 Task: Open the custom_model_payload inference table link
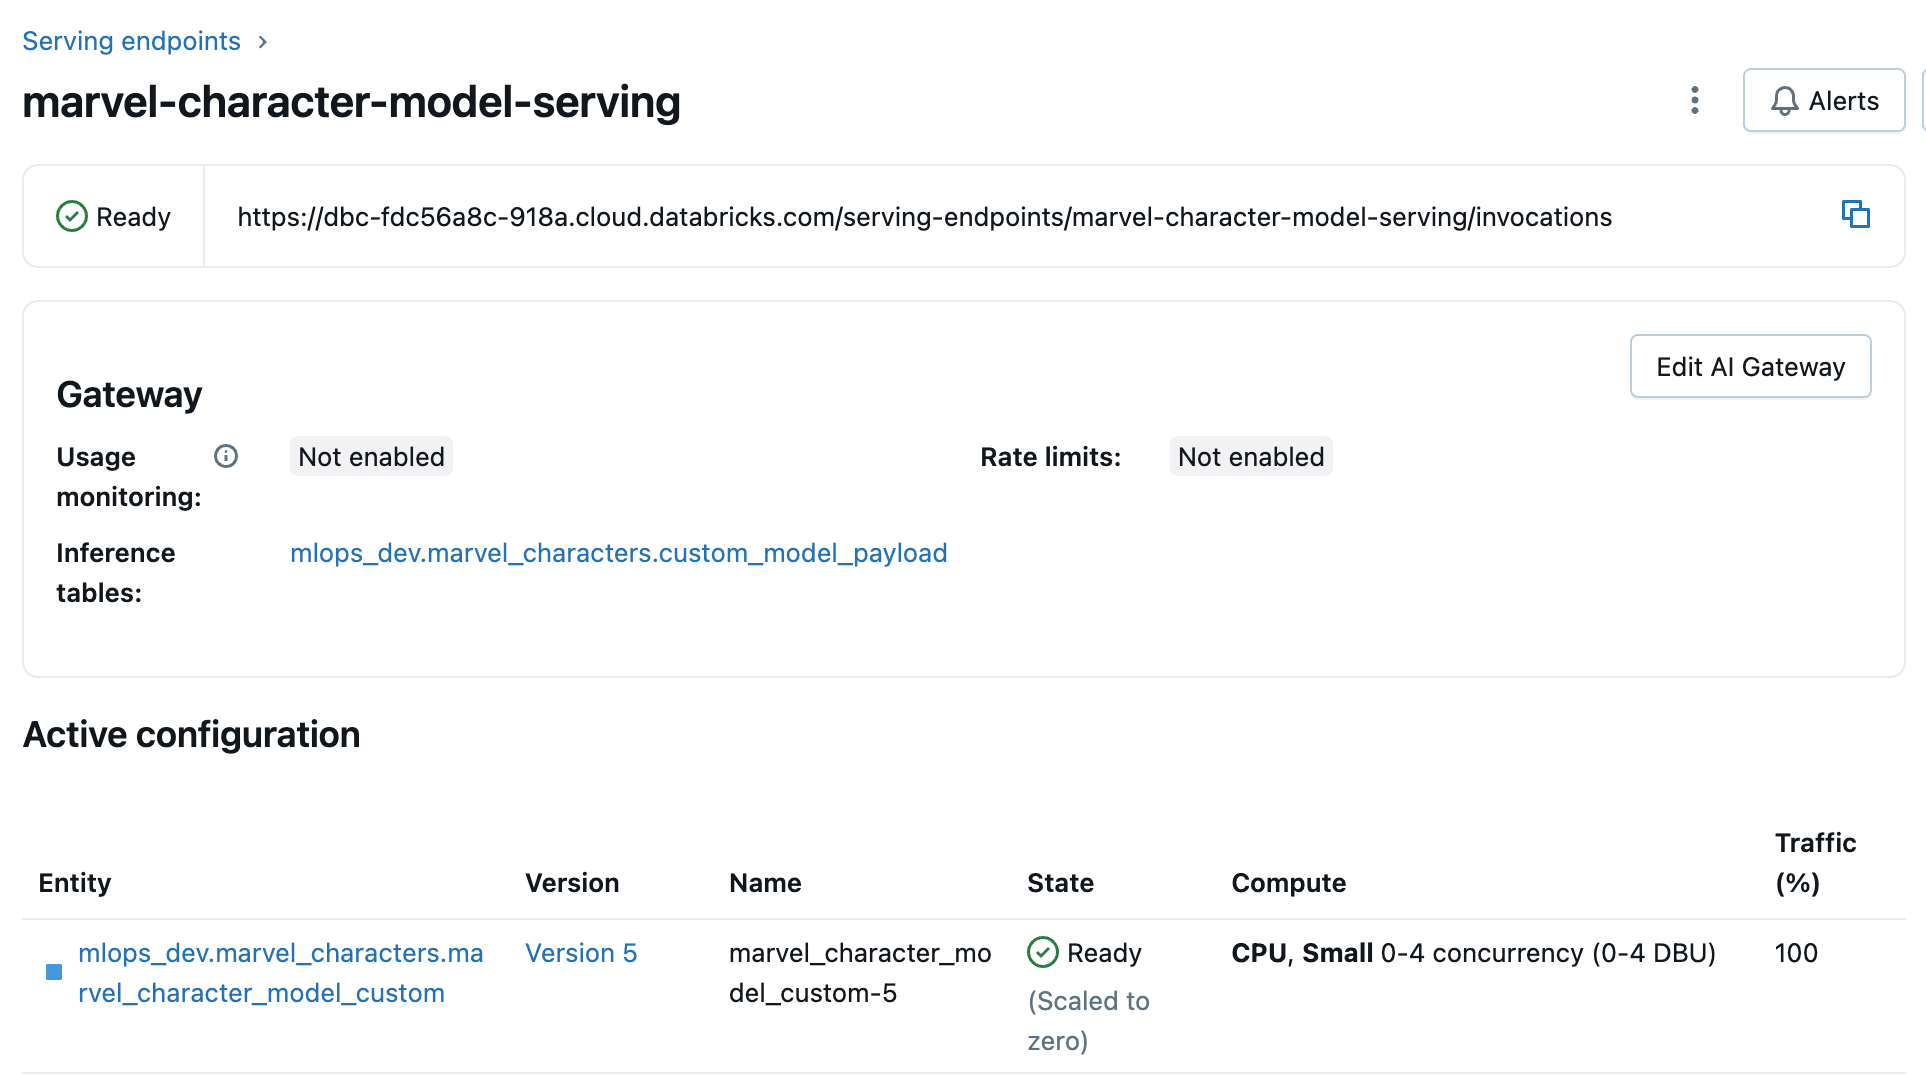click(x=618, y=553)
